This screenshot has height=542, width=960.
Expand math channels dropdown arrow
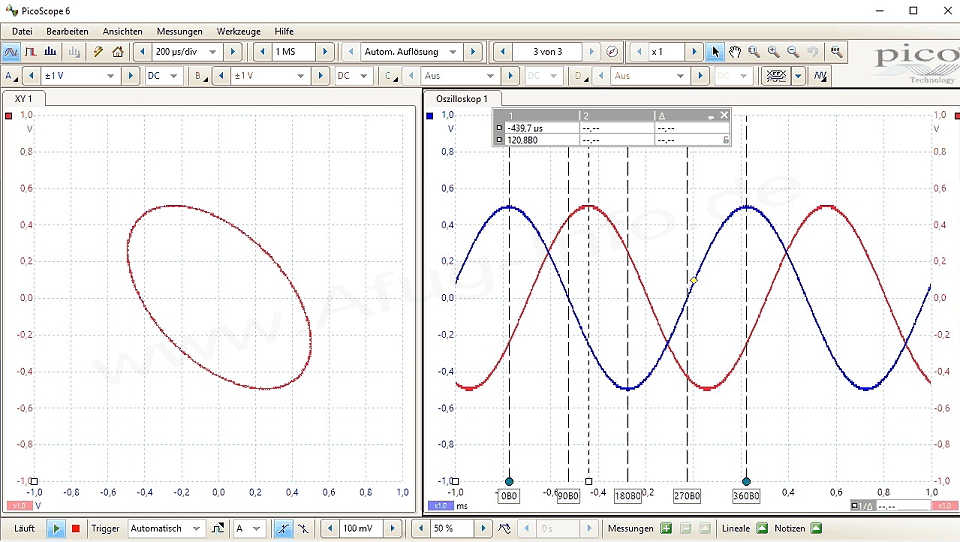(x=798, y=76)
